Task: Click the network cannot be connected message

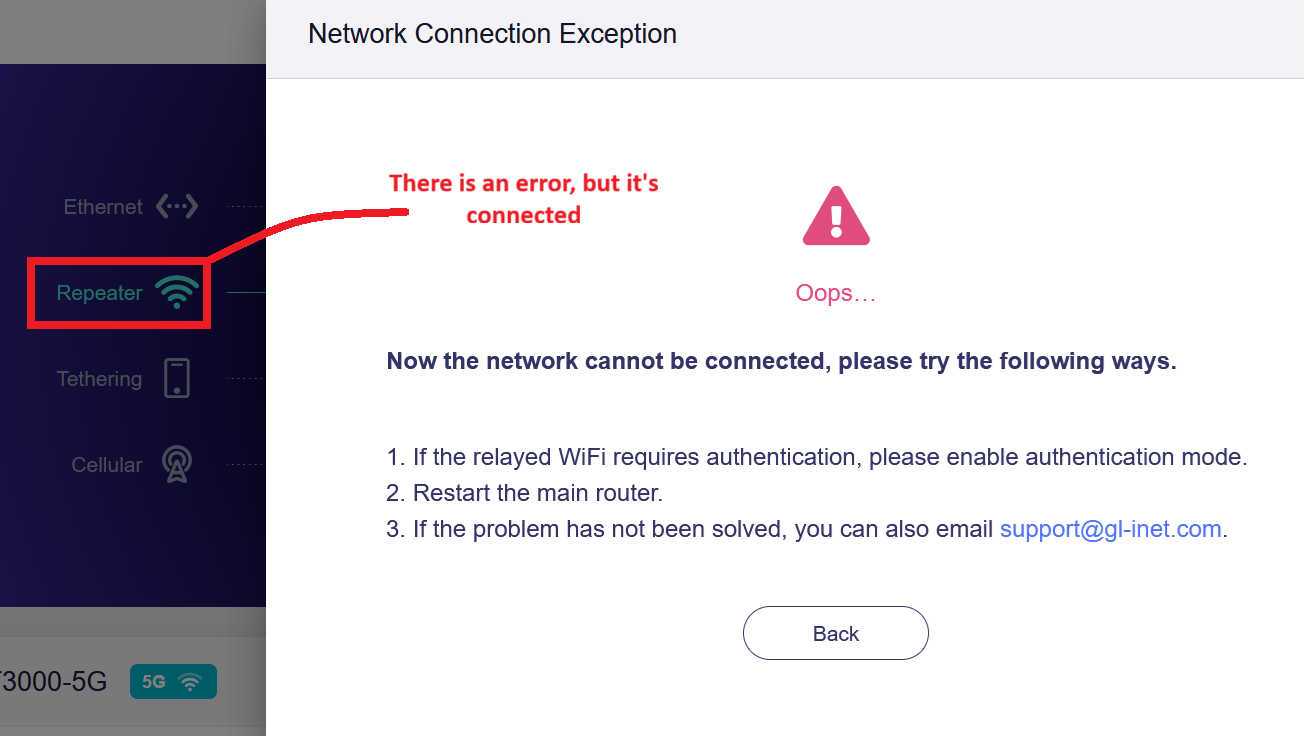Action: [x=781, y=361]
